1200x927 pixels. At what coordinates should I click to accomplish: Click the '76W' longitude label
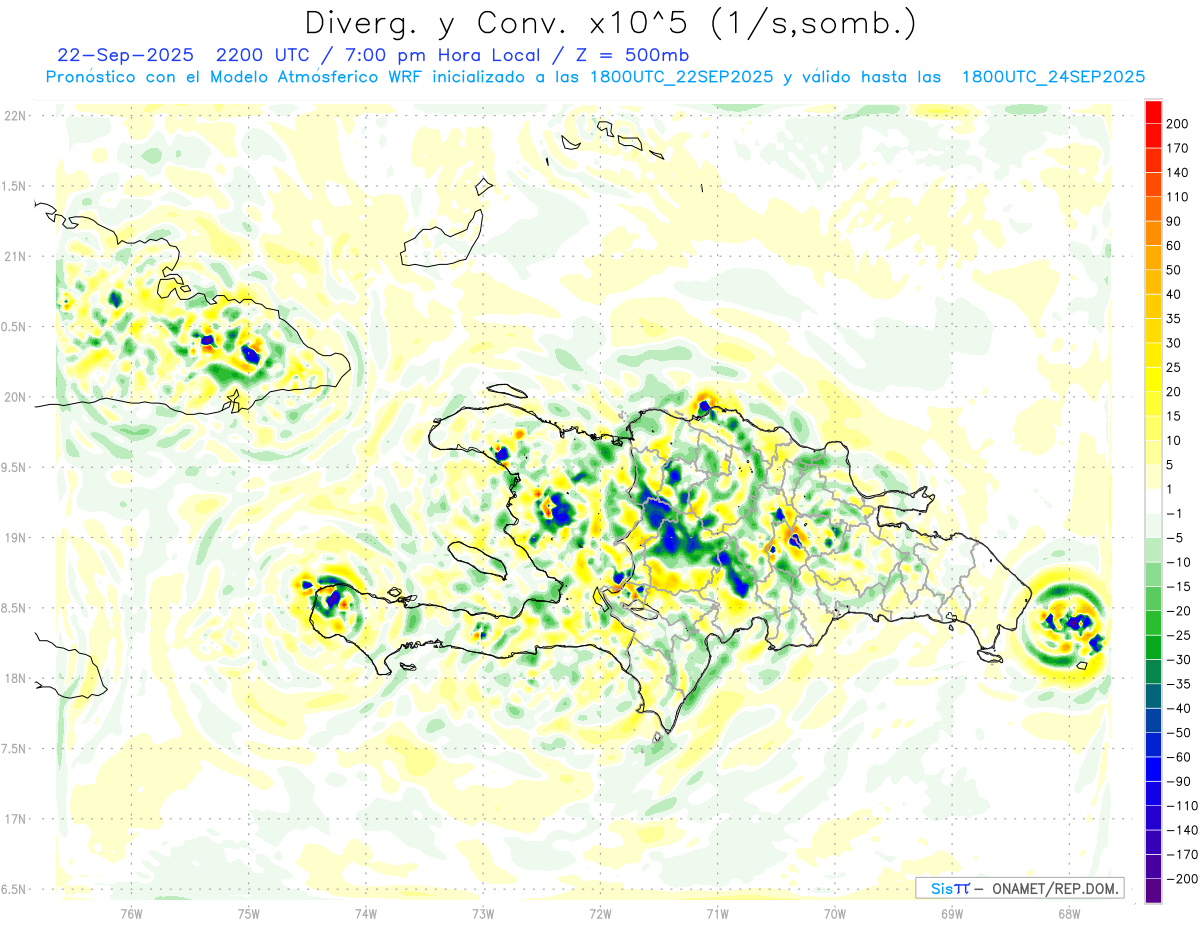click(131, 913)
